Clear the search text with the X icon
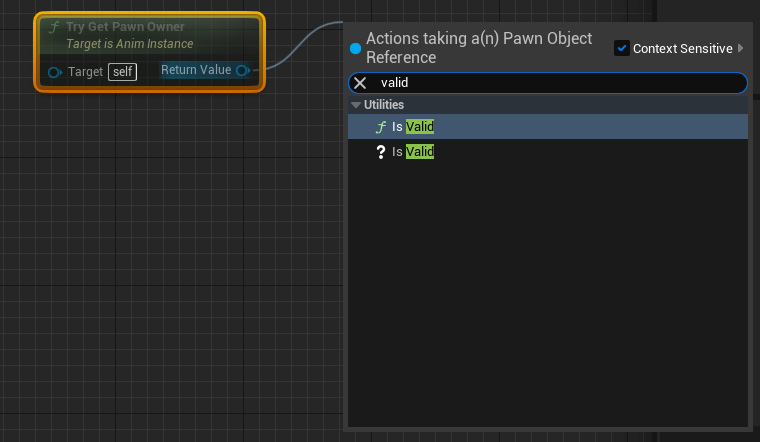The image size is (760, 442). click(x=360, y=83)
